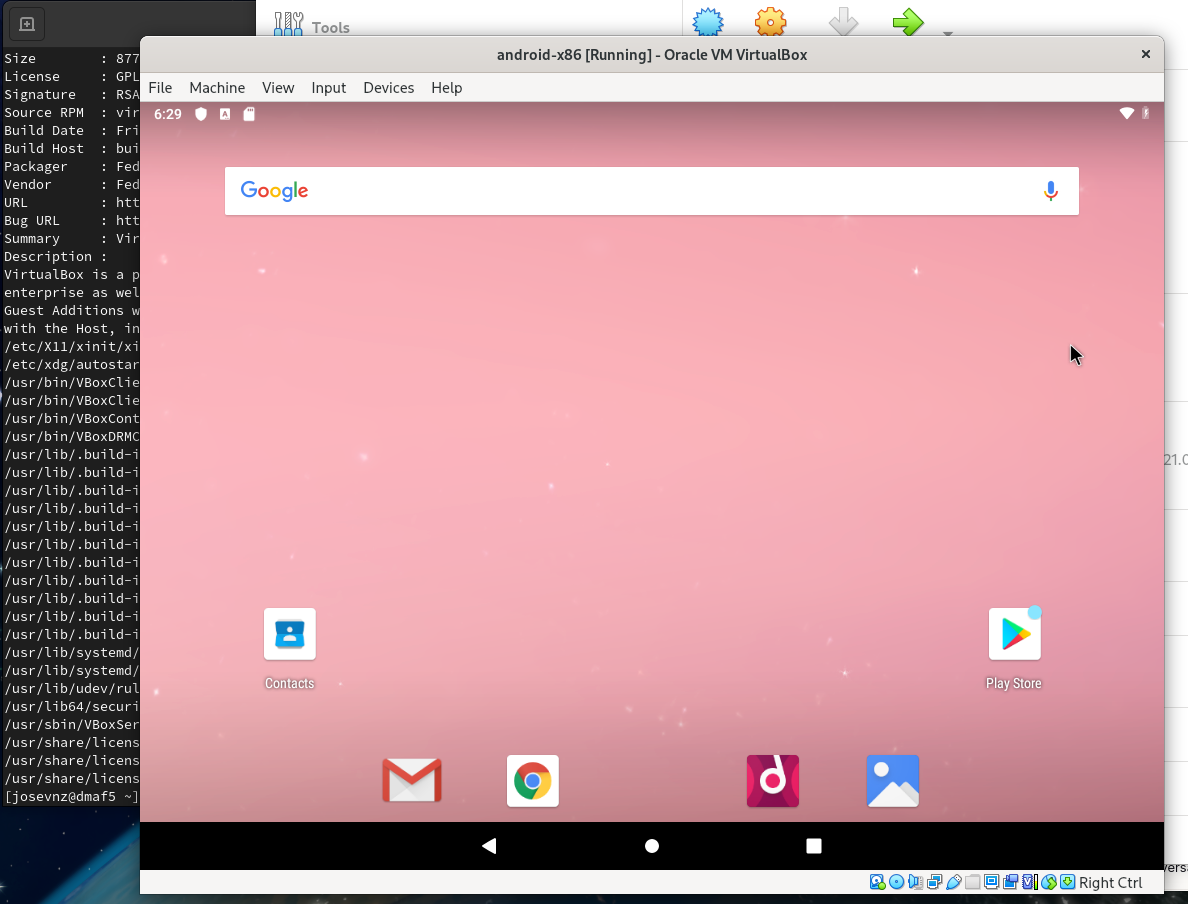This screenshot has width=1188, height=904.
Task: Tap the Google voice search microphone
Action: pos(1050,191)
